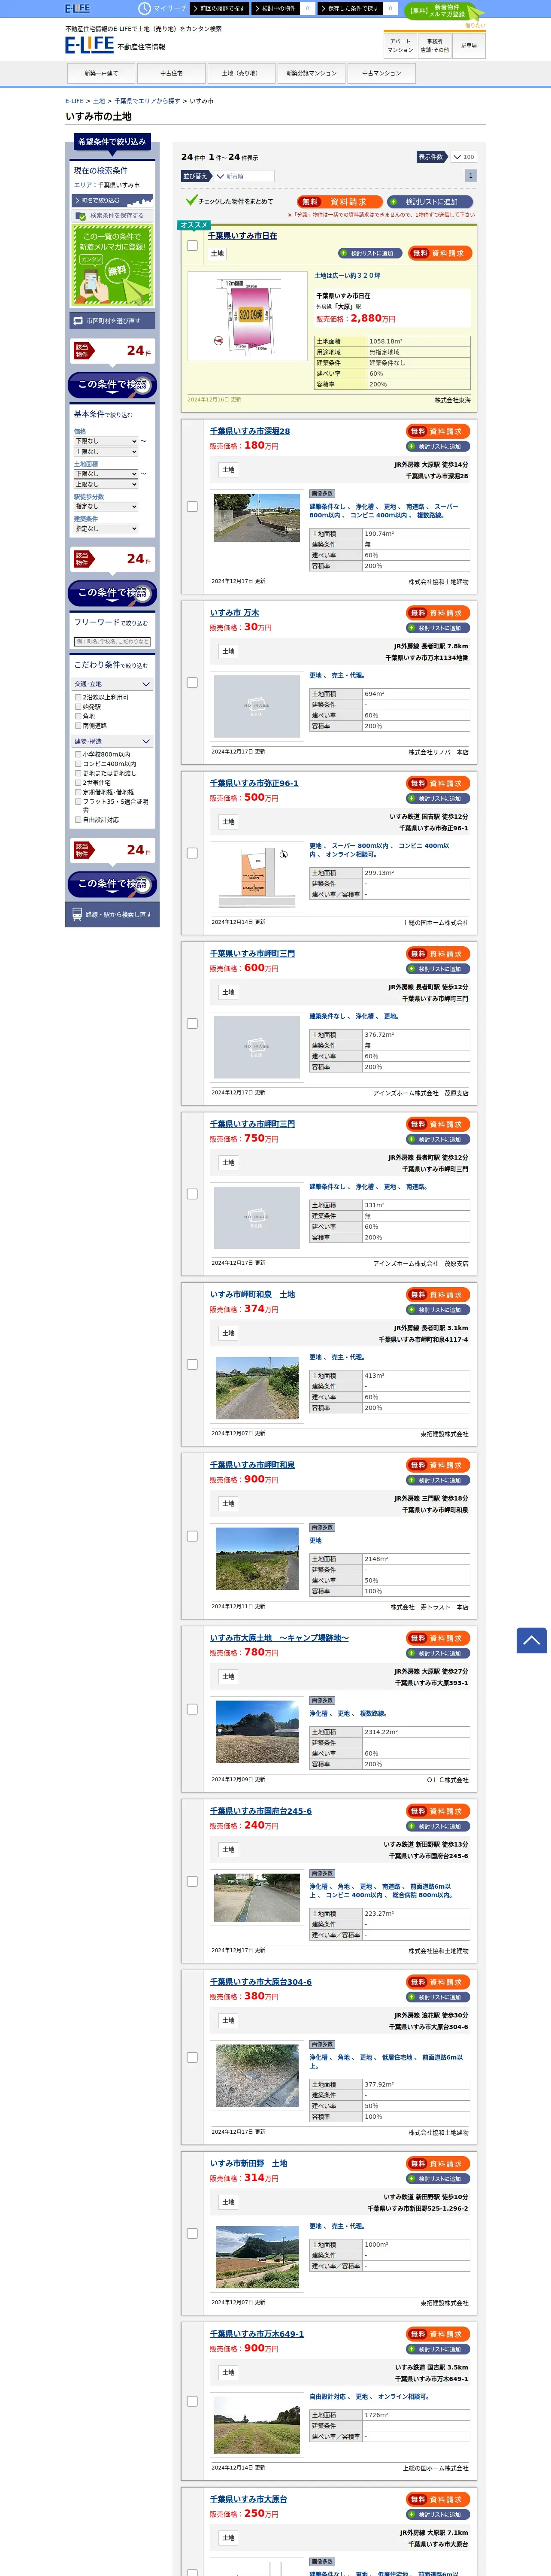Click 市区町村を選び直す swap icon button
This screenshot has width=551, height=2576.
[x=112, y=321]
